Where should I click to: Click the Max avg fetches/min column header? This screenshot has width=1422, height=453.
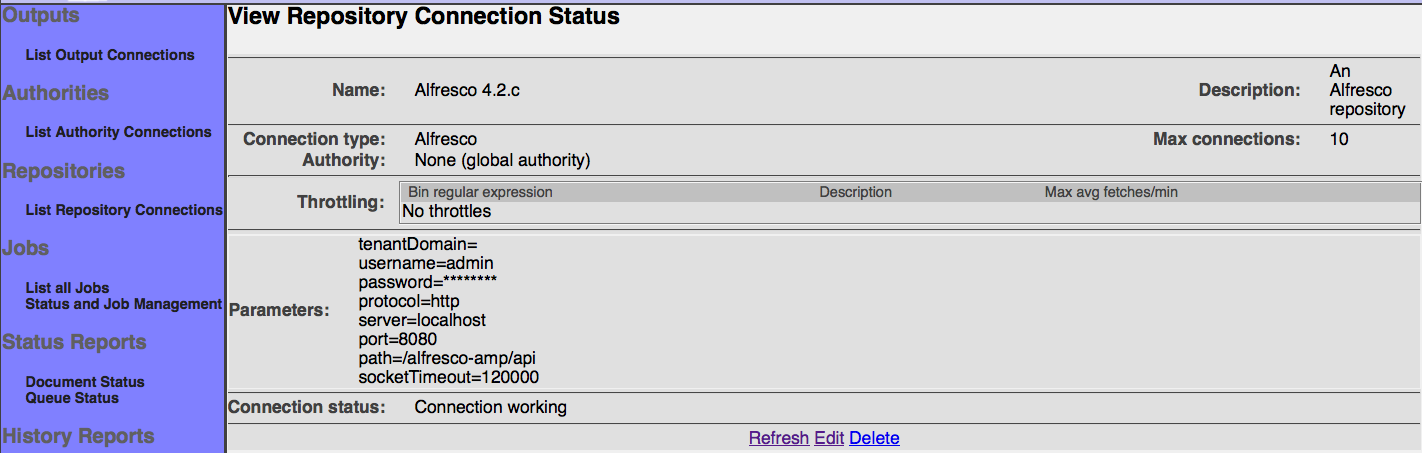coord(1111,192)
